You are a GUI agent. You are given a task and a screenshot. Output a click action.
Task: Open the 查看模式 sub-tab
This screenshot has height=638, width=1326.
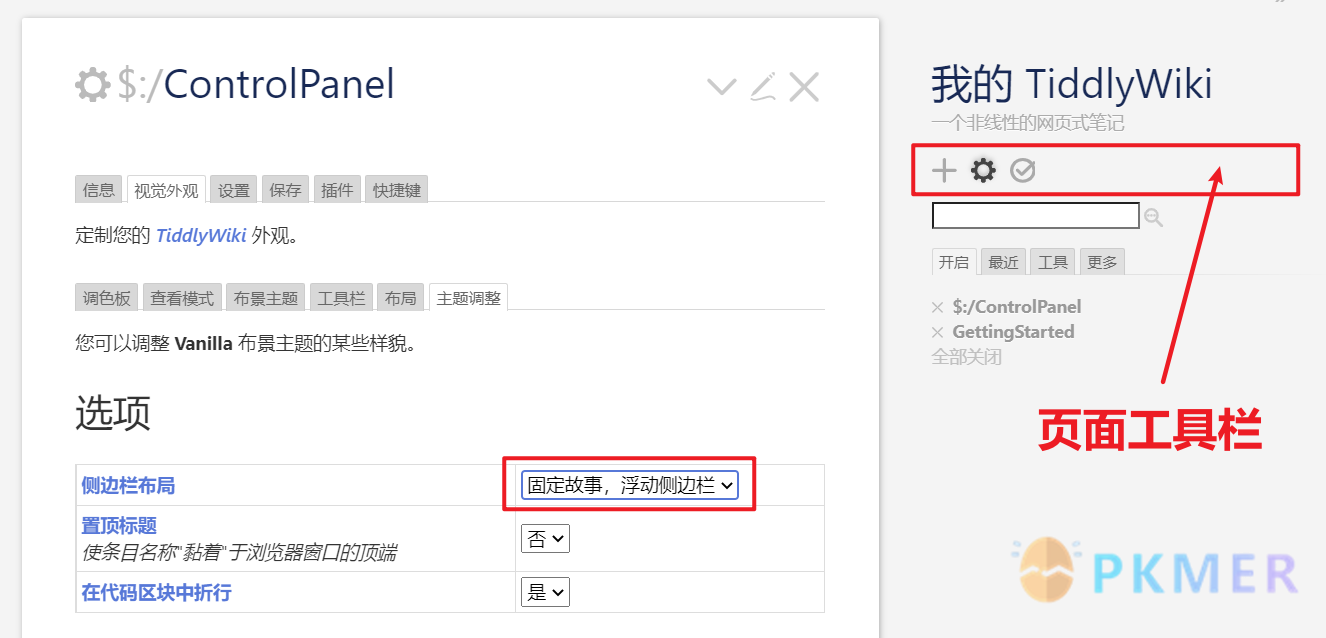pyautogui.click(x=182, y=297)
